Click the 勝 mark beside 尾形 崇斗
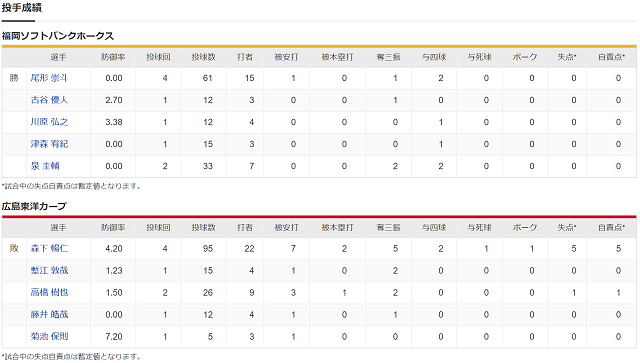 click(14, 78)
